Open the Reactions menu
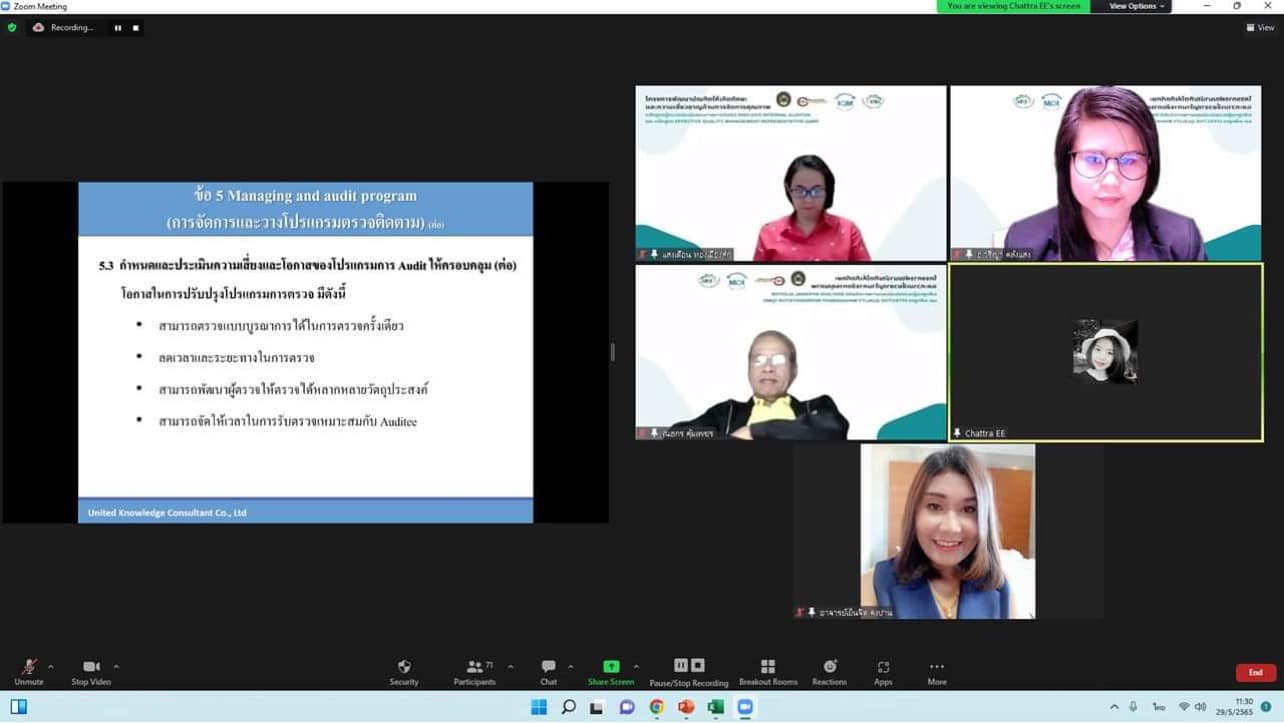1284x723 pixels. pos(829,671)
